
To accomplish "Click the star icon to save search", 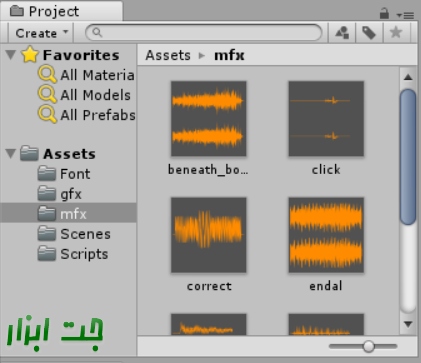I will [x=396, y=33].
